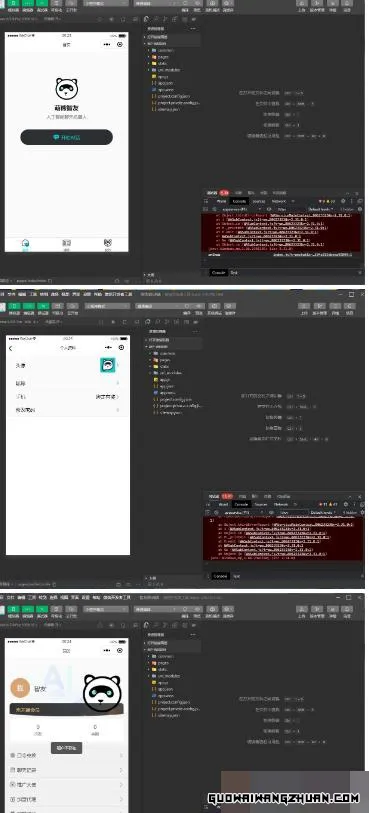Select third bottom tab icon in top simulator

pos(108,243)
